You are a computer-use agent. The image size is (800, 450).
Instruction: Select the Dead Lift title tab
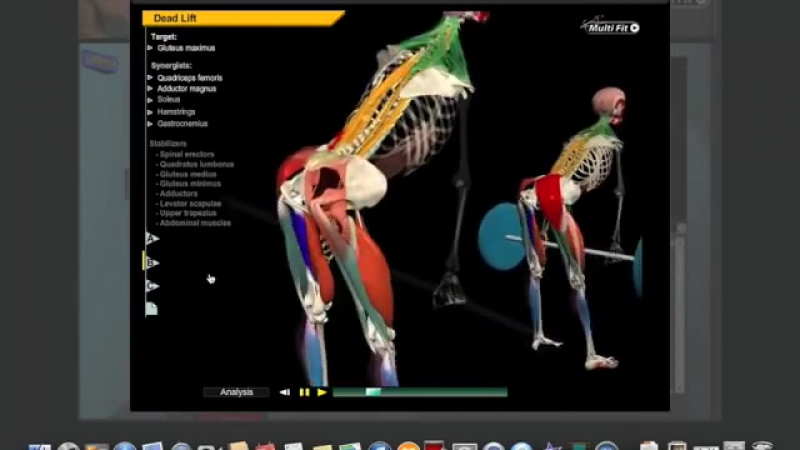(240, 17)
